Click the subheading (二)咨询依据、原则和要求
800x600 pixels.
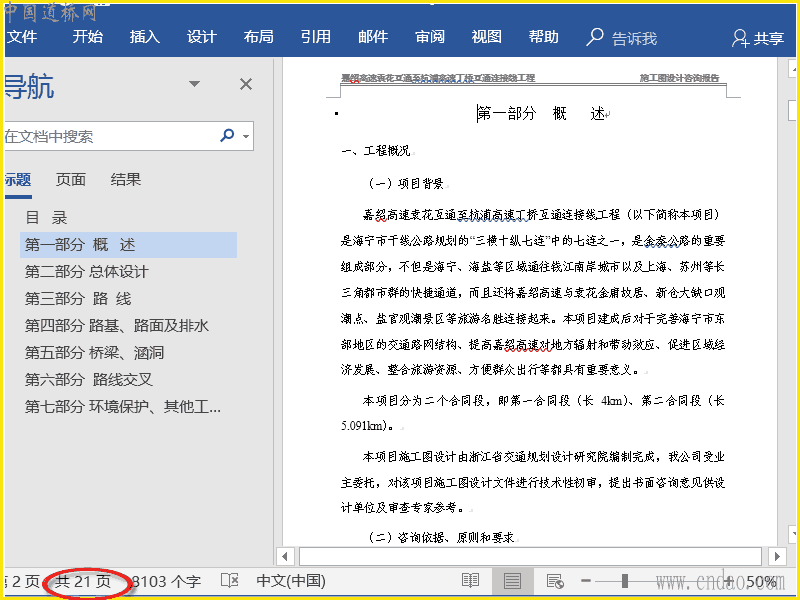(x=441, y=537)
